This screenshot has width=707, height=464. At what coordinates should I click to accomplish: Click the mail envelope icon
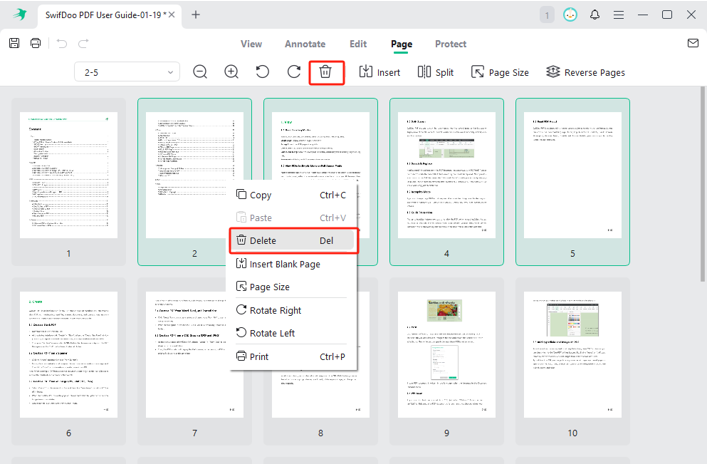pos(693,43)
